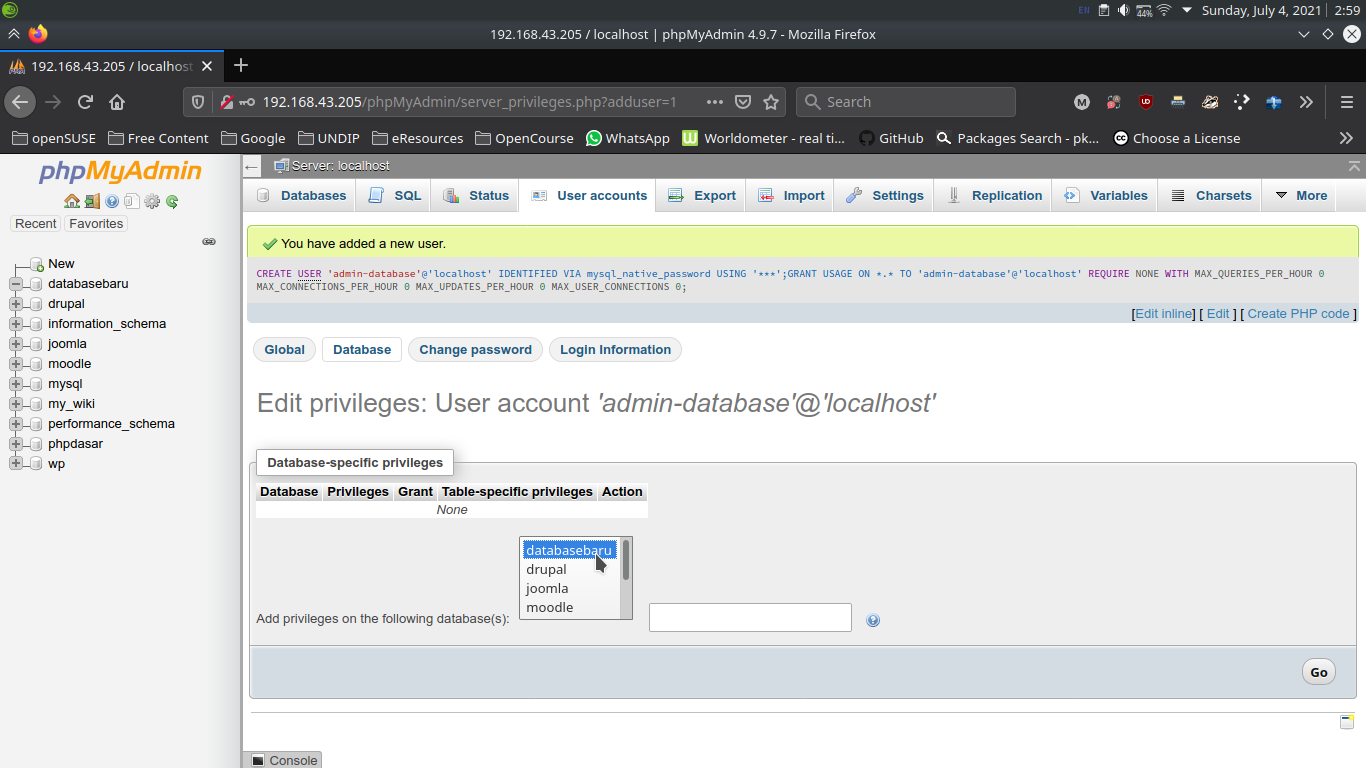Open the Charsets tab
The width and height of the screenshot is (1366, 768).
[1211, 196]
